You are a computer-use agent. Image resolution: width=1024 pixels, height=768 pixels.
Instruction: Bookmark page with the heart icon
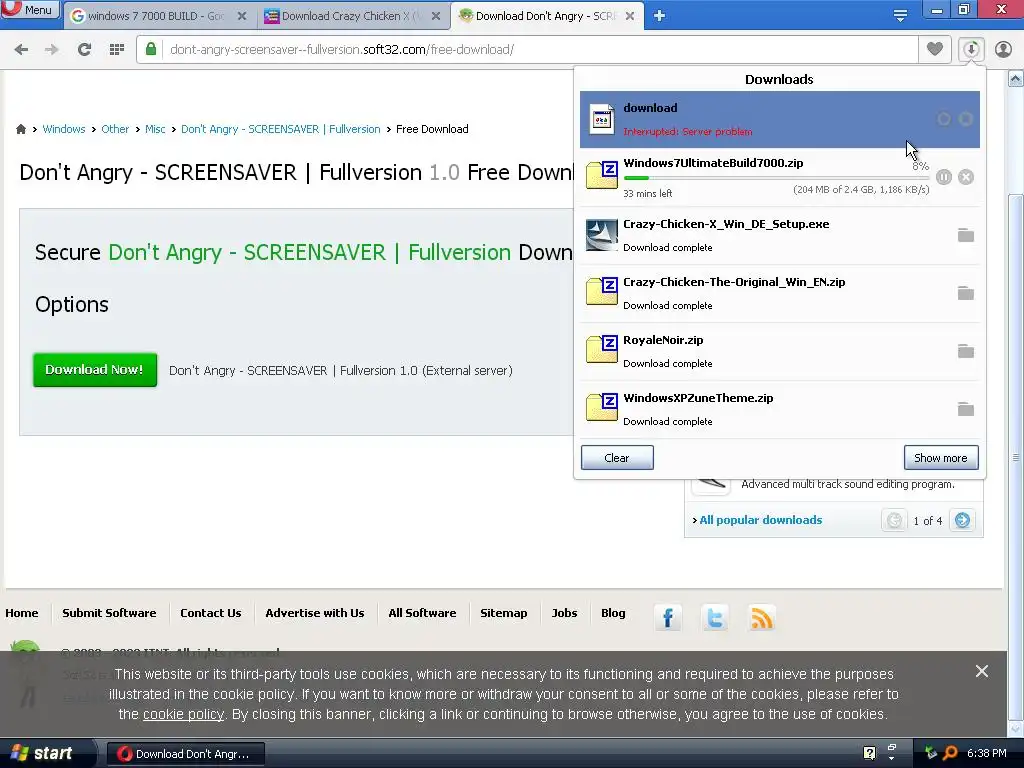pyautogui.click(x=935, y=49)
